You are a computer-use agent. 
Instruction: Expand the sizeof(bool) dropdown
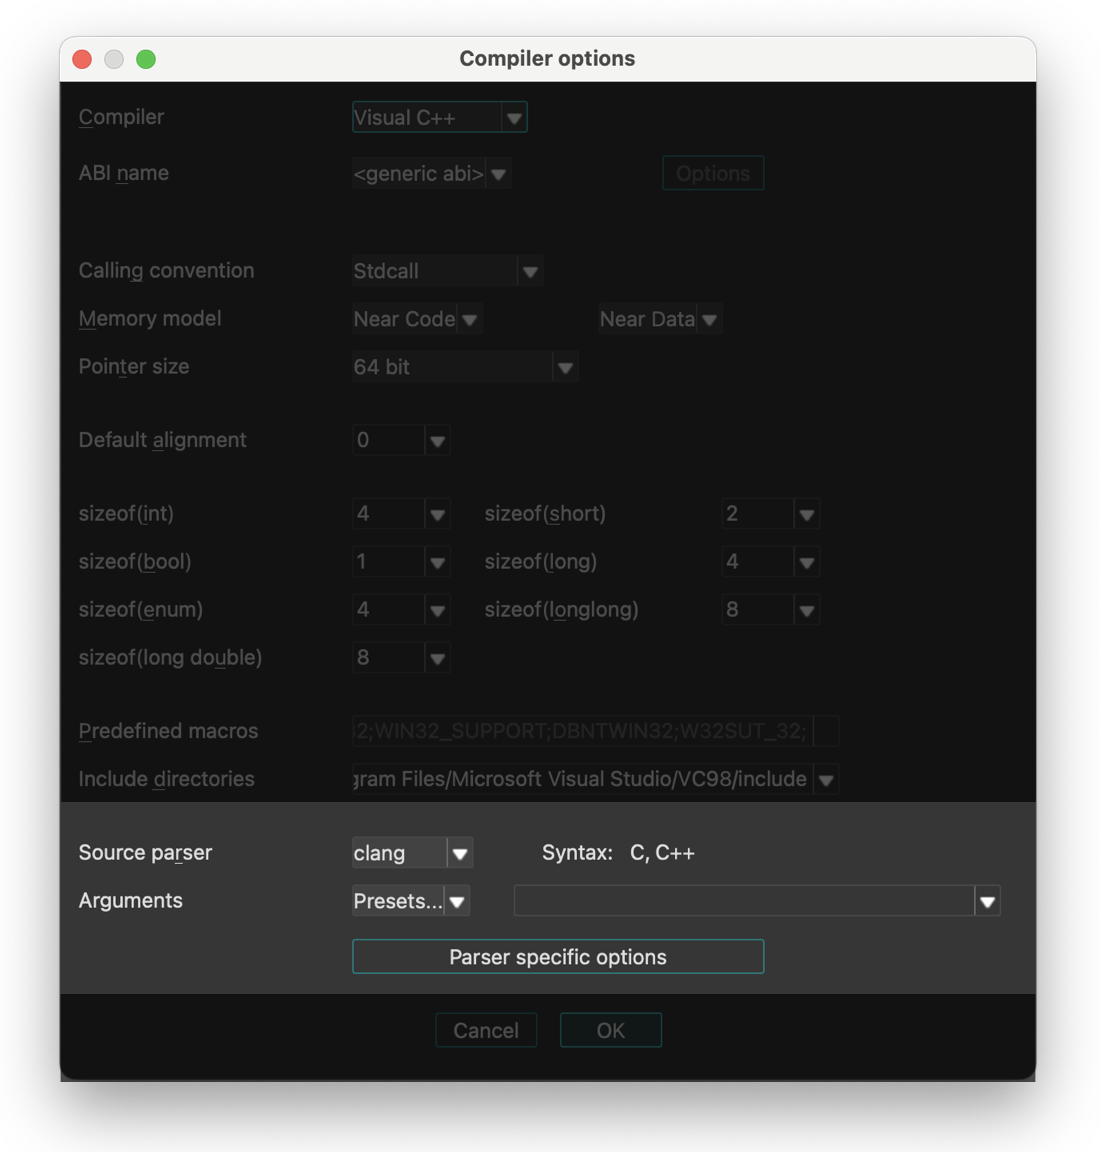(x=437, y=561)
